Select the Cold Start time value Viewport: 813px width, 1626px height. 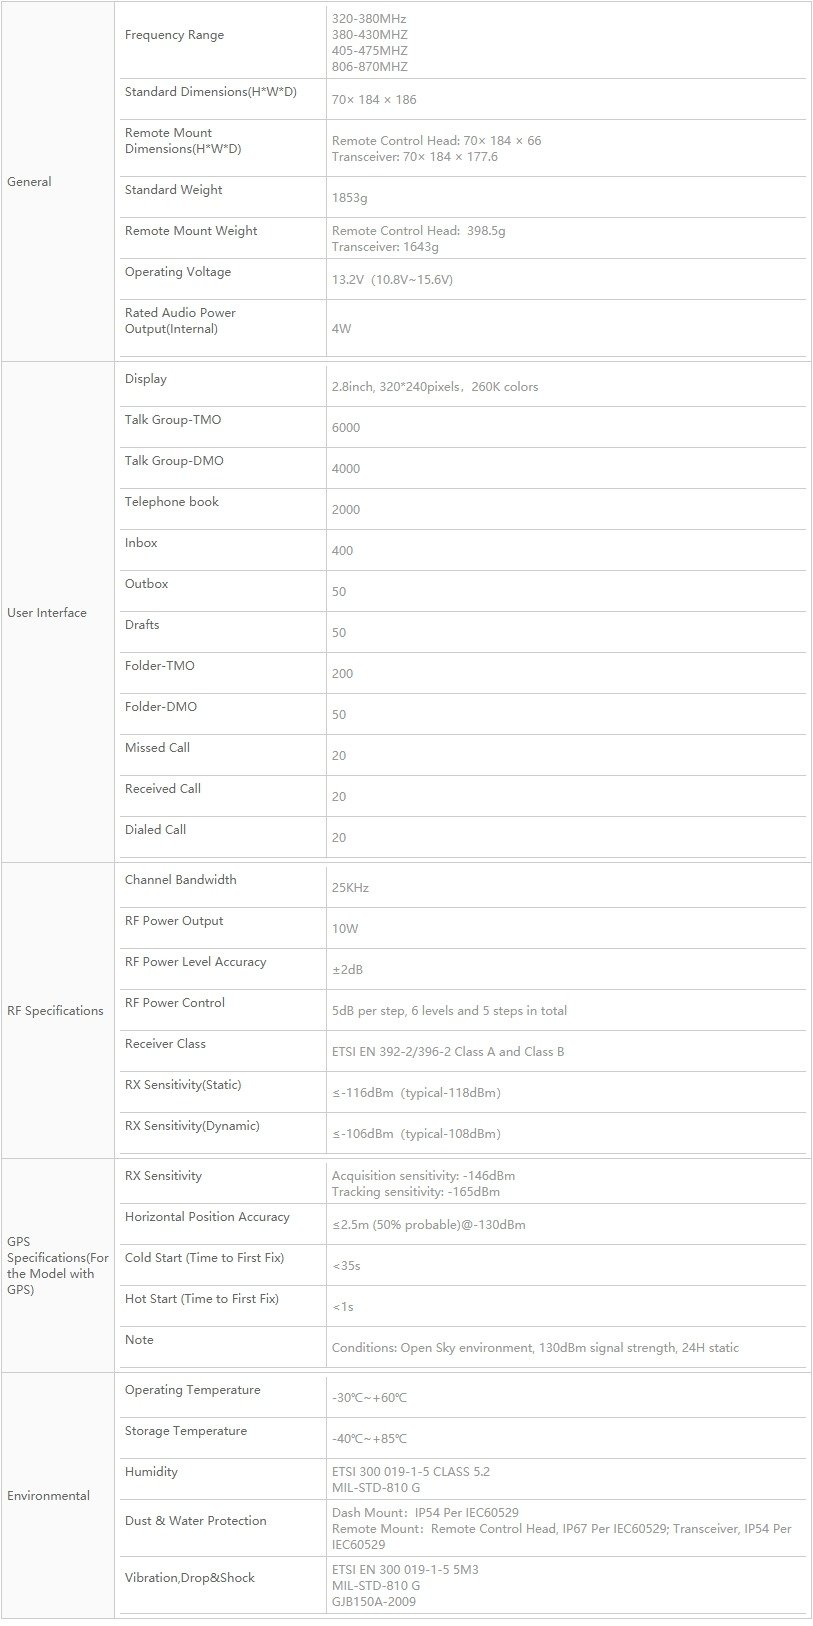tap(346, 1266)
